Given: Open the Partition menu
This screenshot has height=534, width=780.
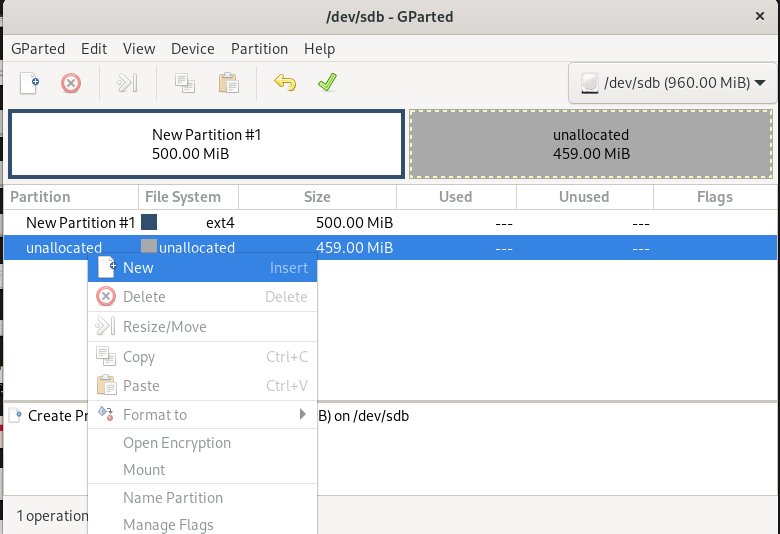Looking at the screenshot, I should click(x=259, y=48).
